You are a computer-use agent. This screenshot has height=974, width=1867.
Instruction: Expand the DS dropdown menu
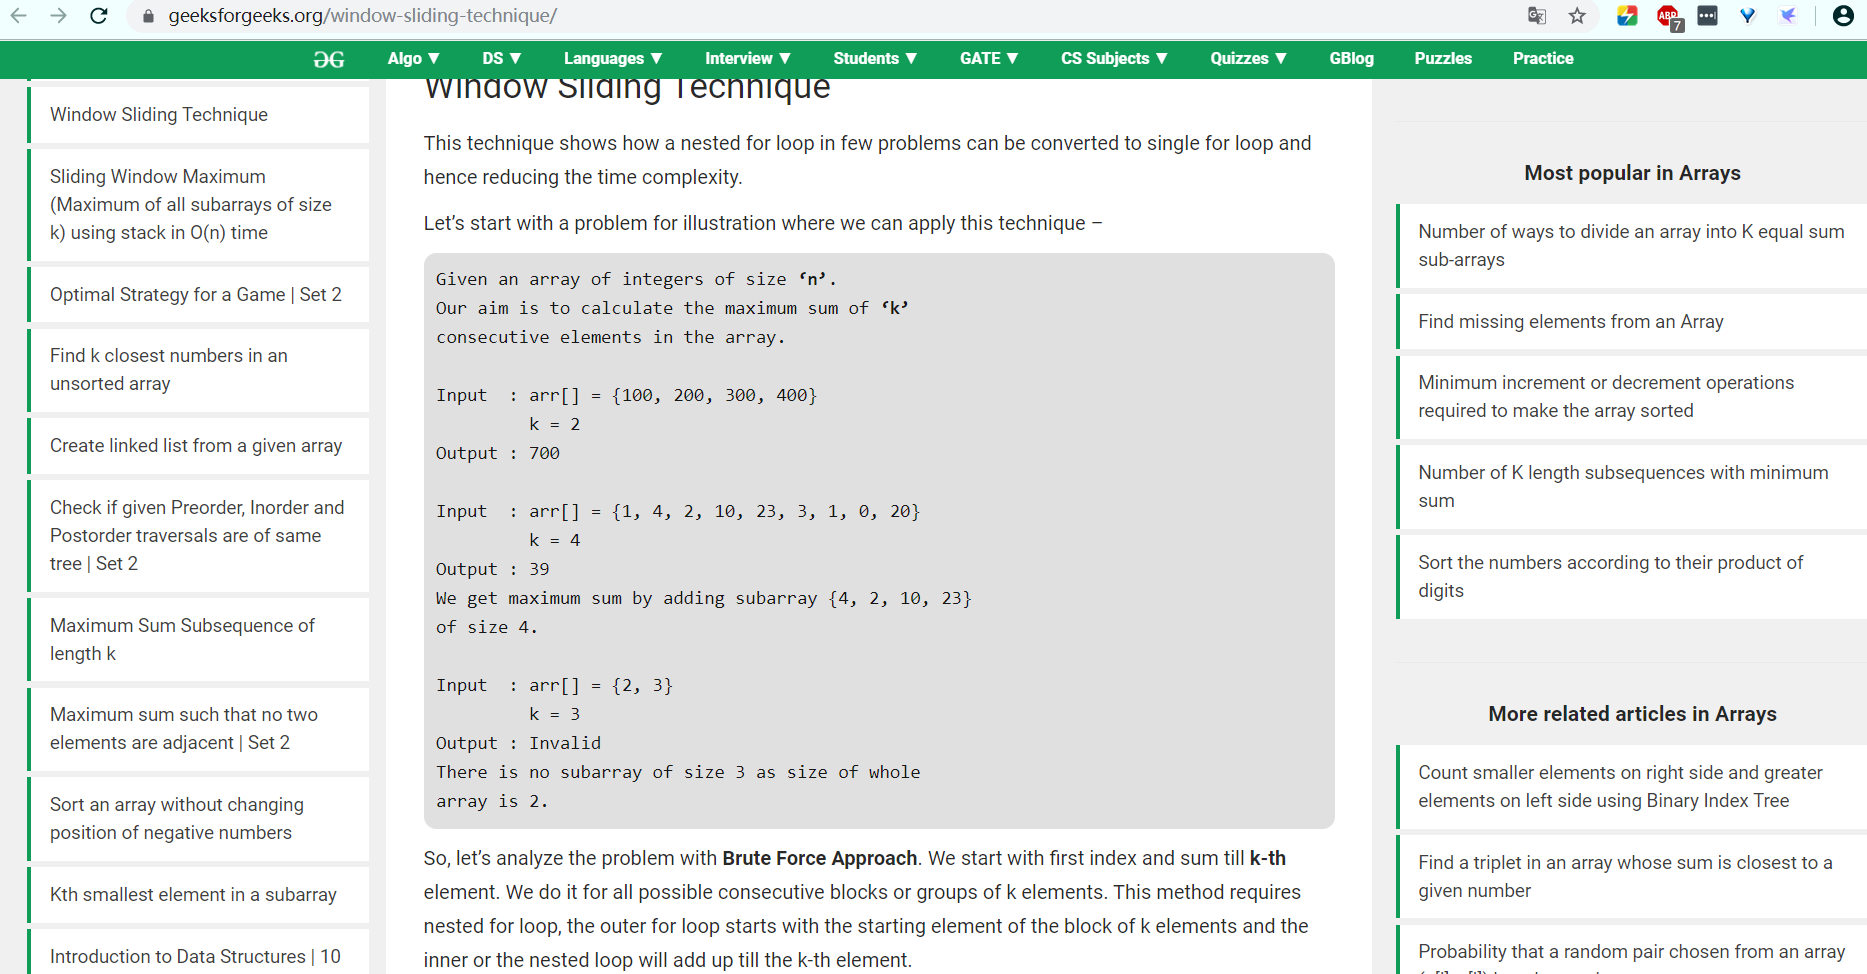click(x=502, y=59)
